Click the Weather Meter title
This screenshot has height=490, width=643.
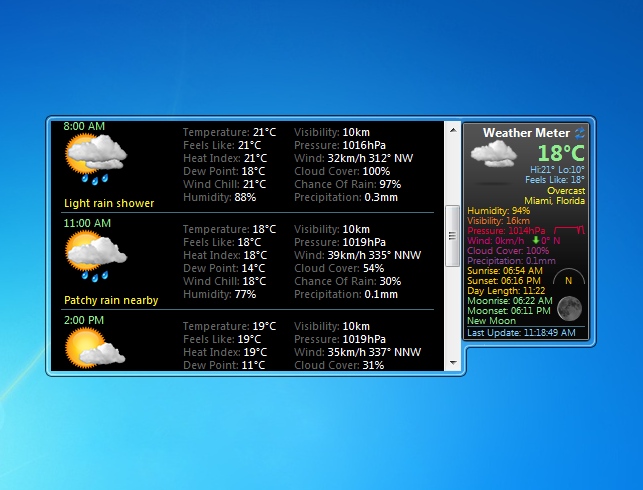click(526, 133)
